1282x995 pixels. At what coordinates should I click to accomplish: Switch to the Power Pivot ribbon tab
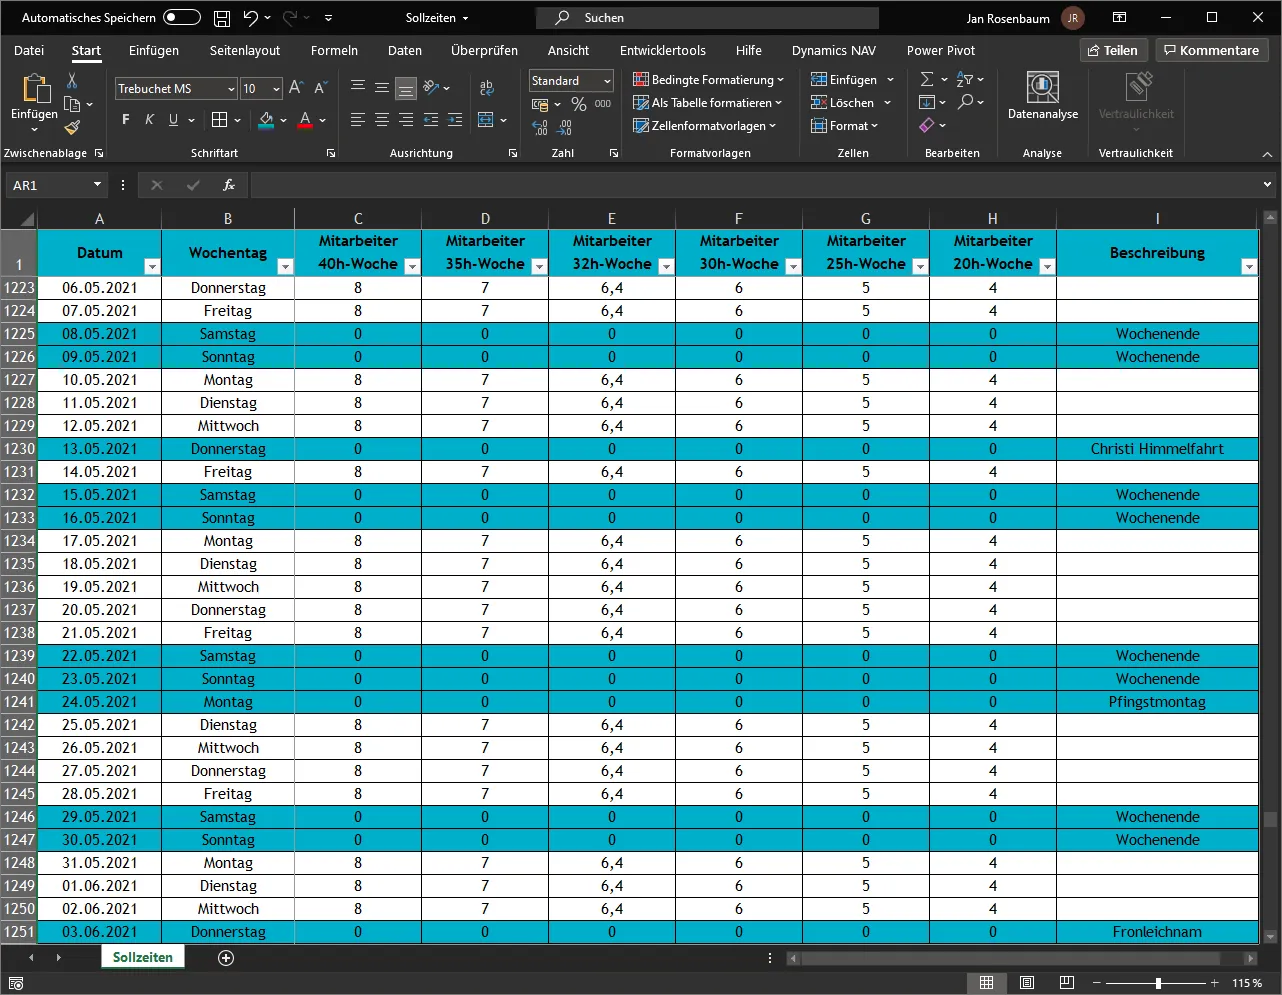[941, 50]
